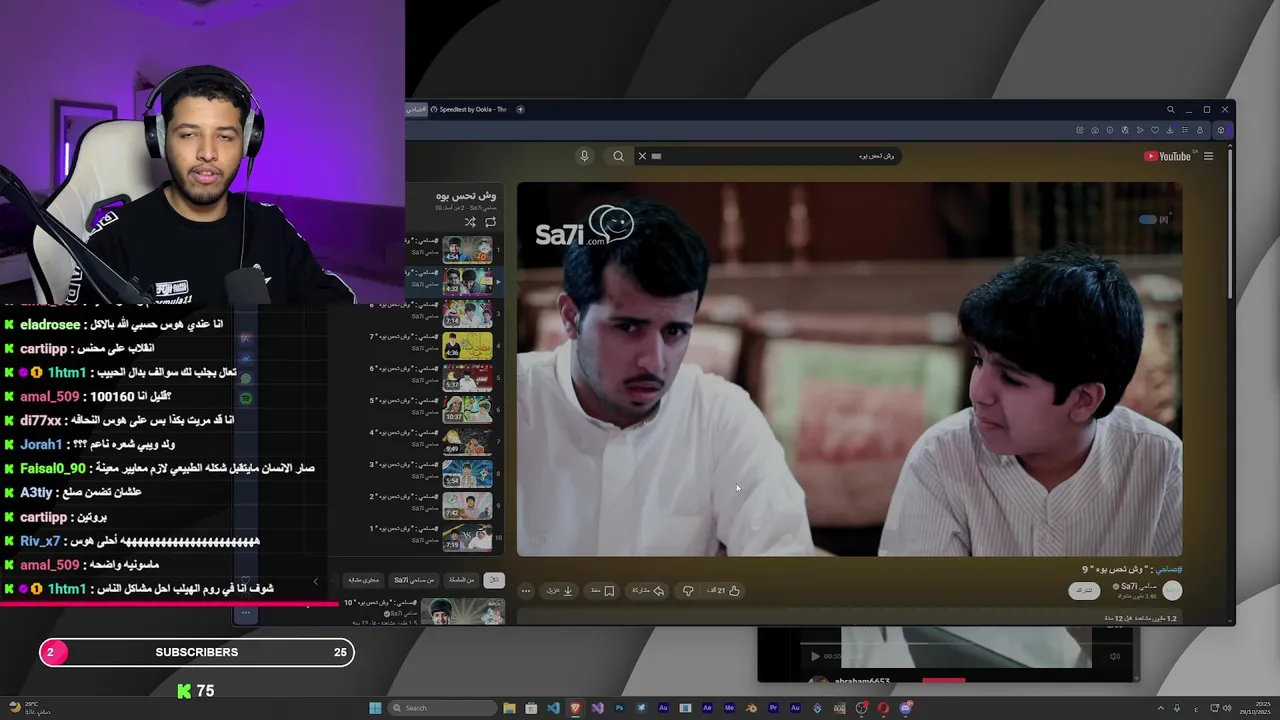Click the video Download button

tap(560, 590)
